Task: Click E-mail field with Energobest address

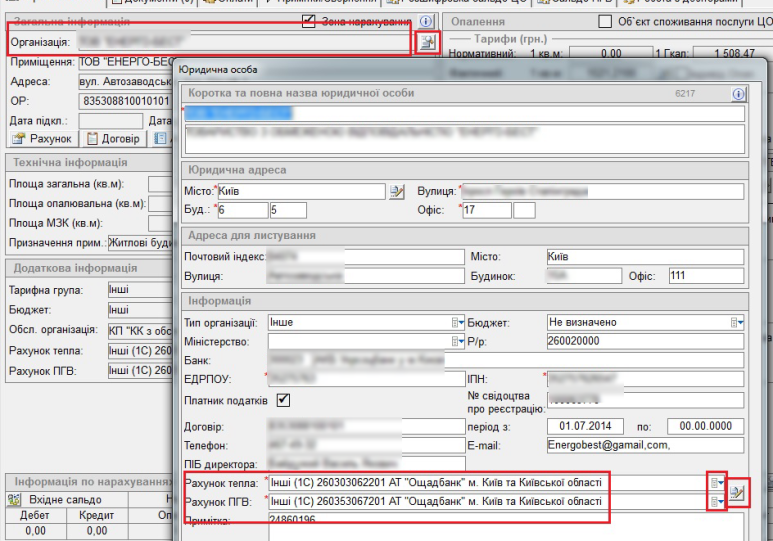Action: 645,445
